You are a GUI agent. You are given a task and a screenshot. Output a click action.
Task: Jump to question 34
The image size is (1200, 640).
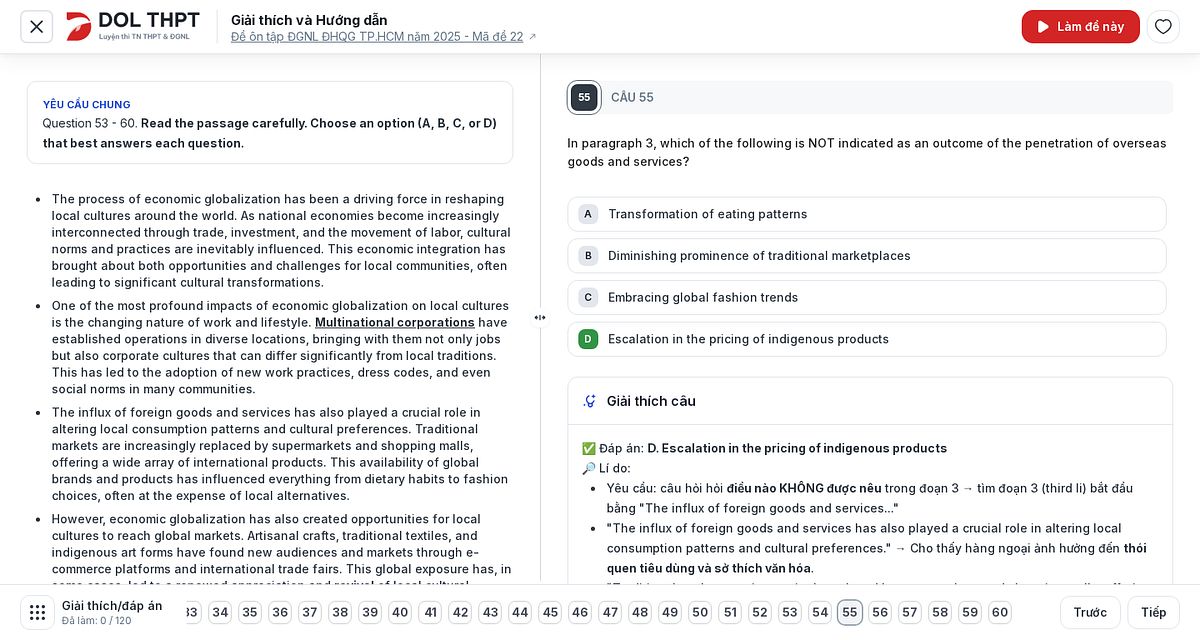(220, 612)
